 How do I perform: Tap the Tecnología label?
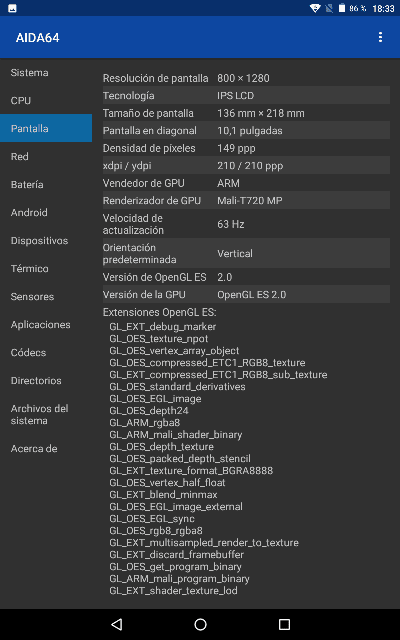click(129, 96)
